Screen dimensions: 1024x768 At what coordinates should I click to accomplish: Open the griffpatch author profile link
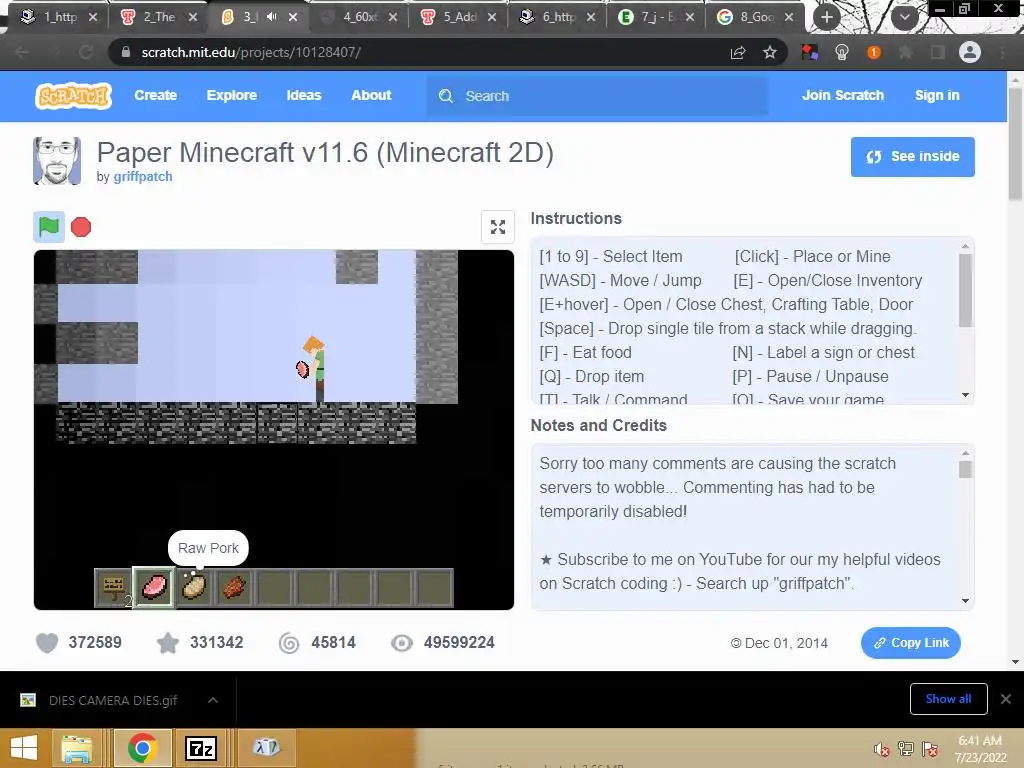[x=143, y=177]
